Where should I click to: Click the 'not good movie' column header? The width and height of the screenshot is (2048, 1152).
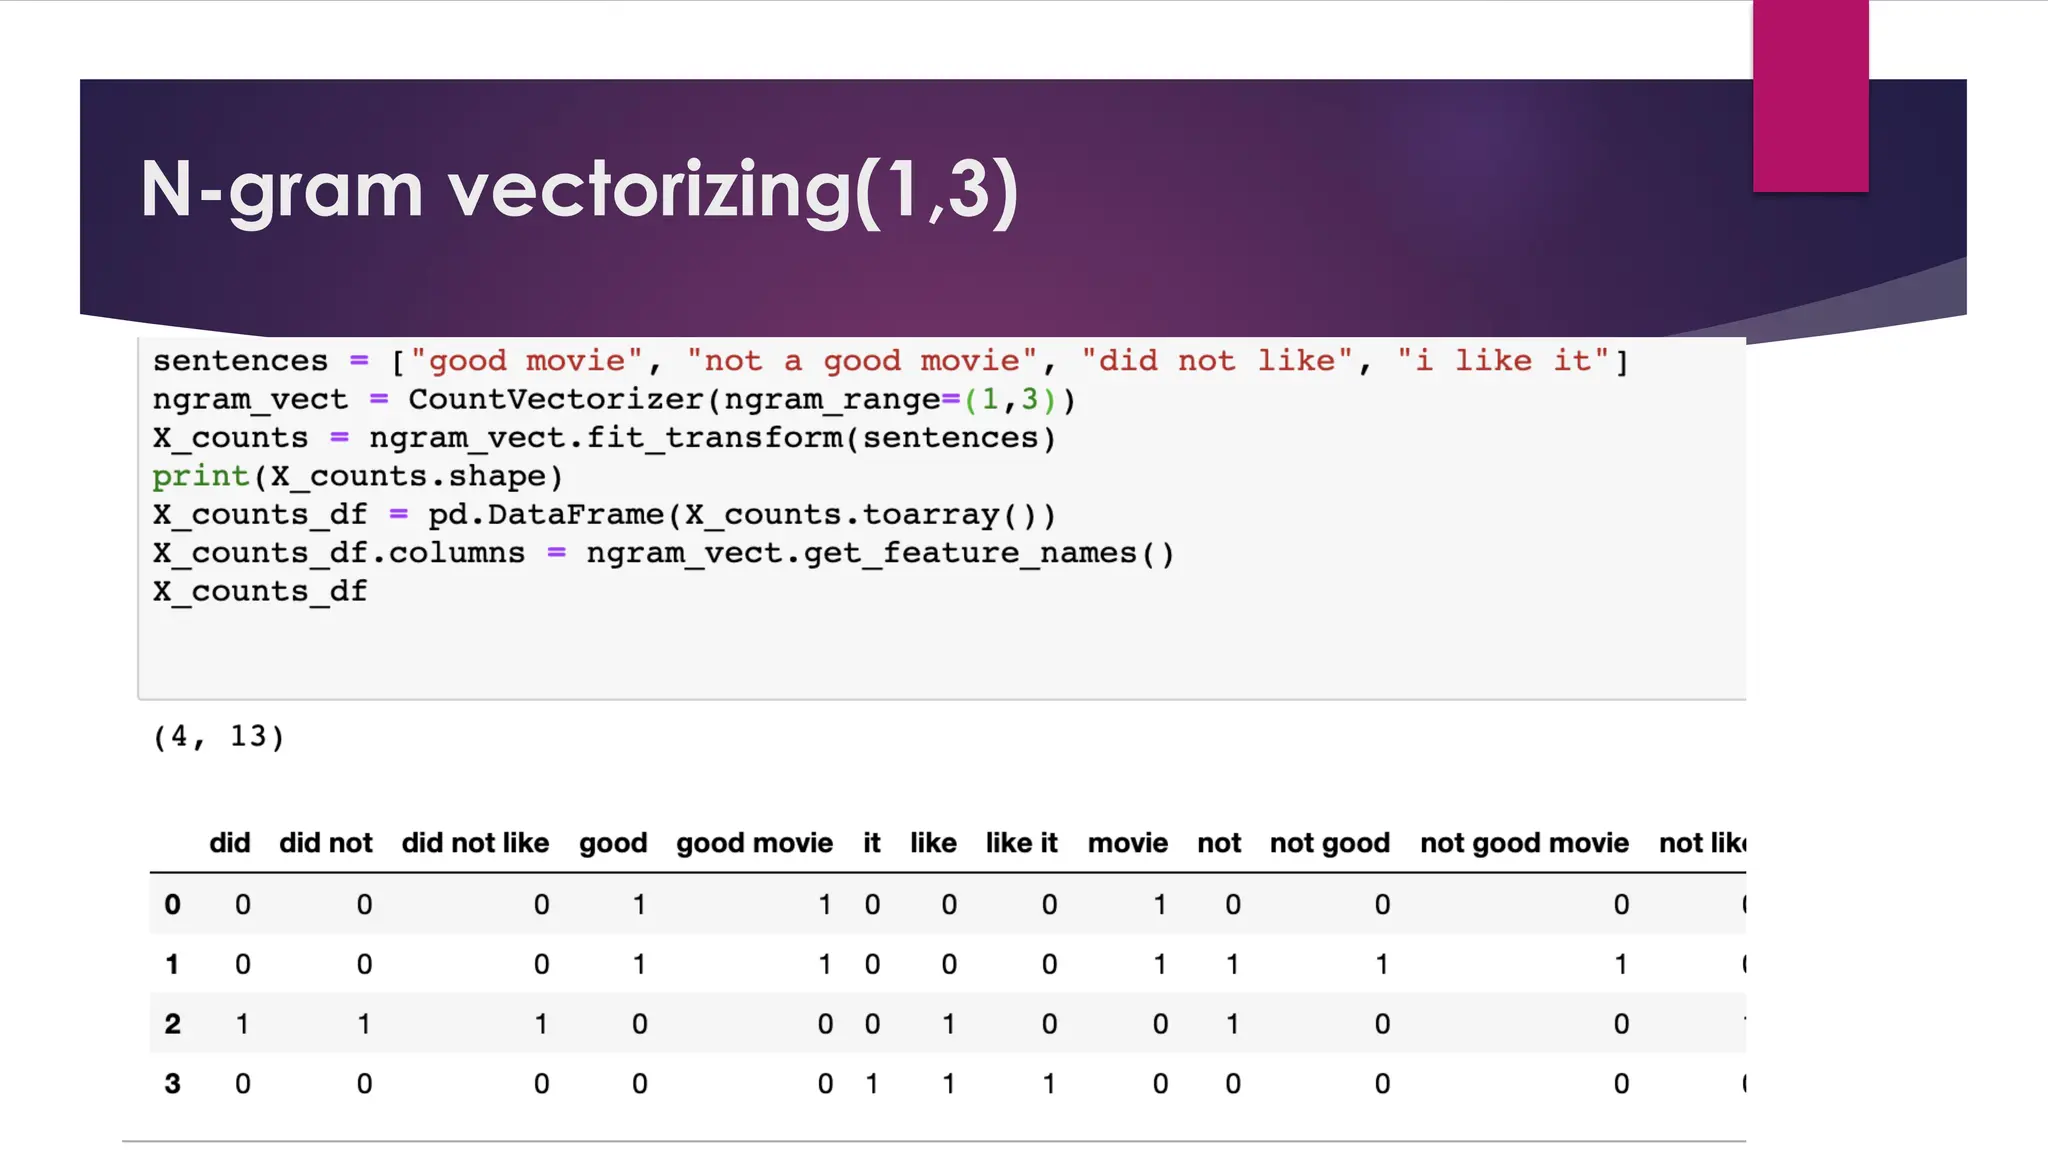click(x=1524, y=843)
